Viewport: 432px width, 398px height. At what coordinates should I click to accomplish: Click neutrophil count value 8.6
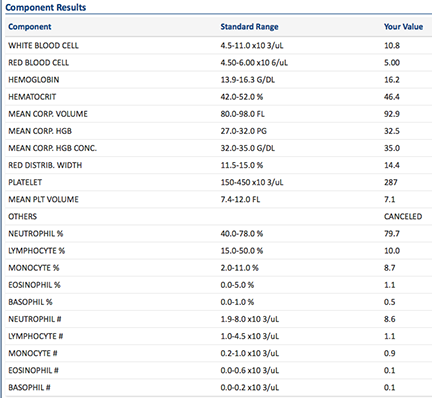click(390, 319)
